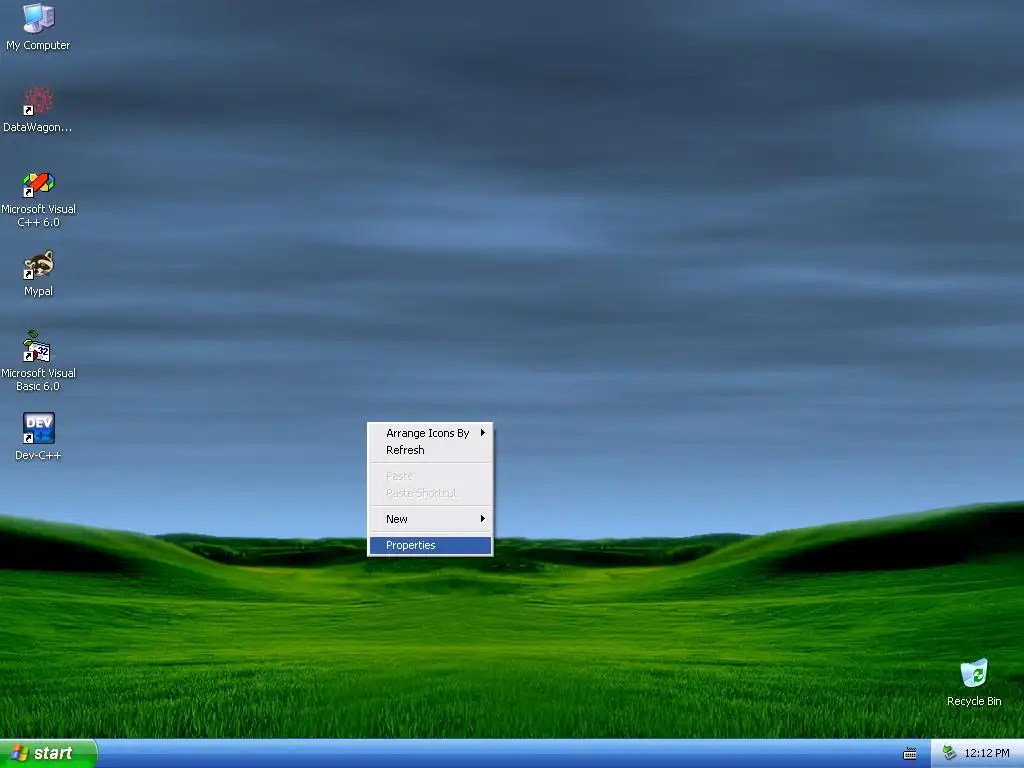Screen dimensions: 1024x768
Task: Open the New submenu
Action: click(430, 519)
